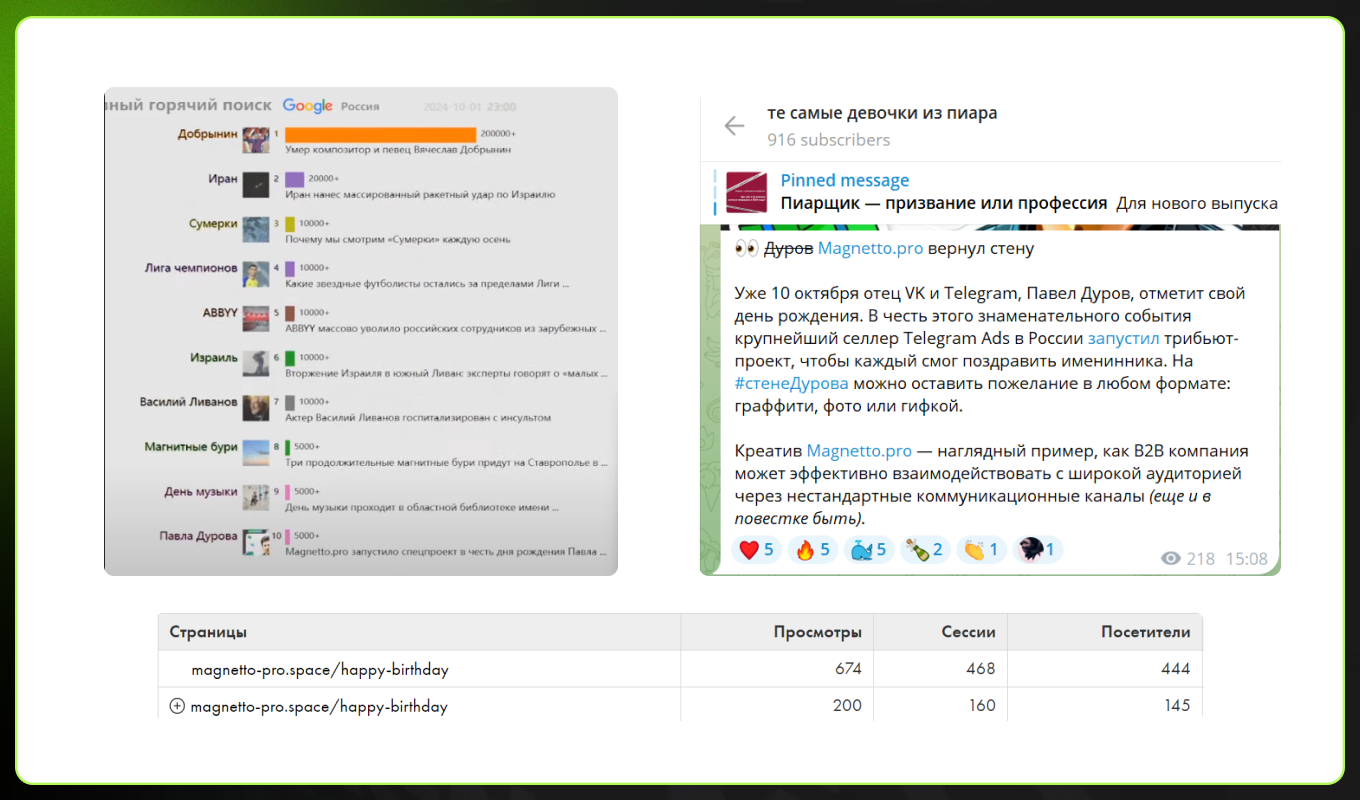Open headline "Умер композитор и певец Вячеслав Добрынин"
Screen dimensions: 1360x800
(x=398, y=150)
